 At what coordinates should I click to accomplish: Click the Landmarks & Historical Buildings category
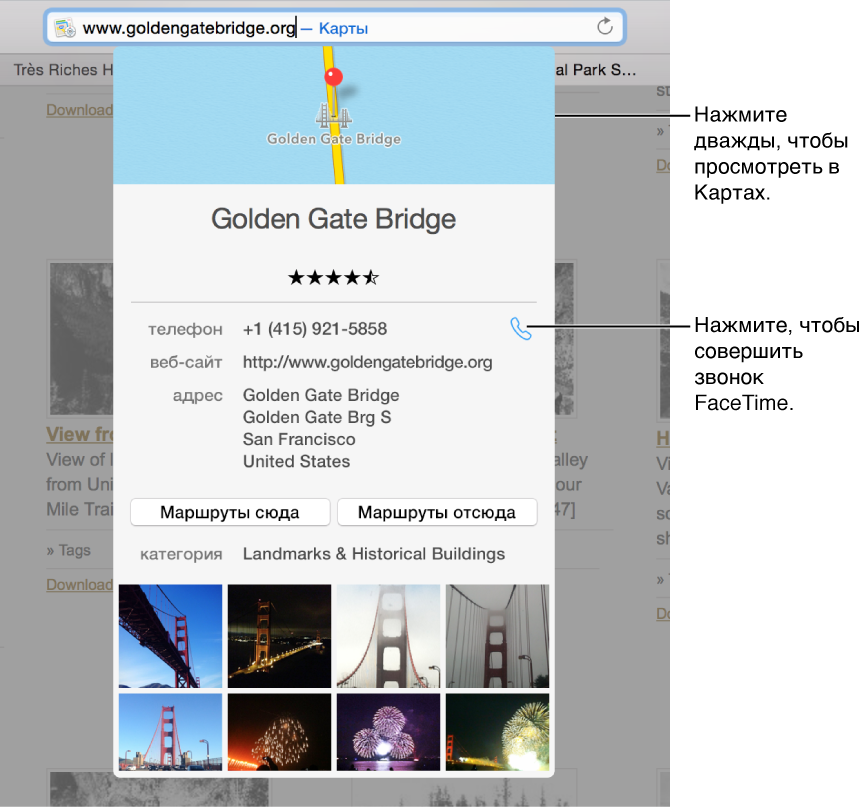coord(374,553)
